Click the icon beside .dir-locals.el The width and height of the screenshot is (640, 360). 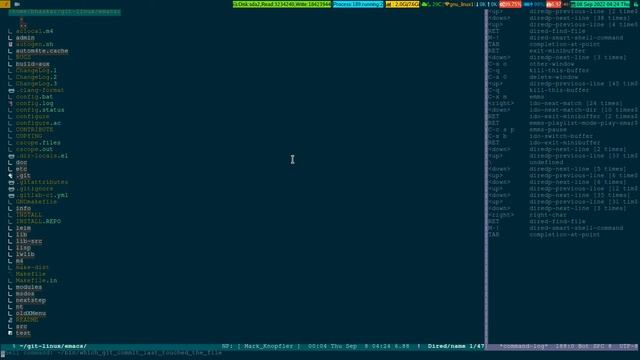point(11,156)
